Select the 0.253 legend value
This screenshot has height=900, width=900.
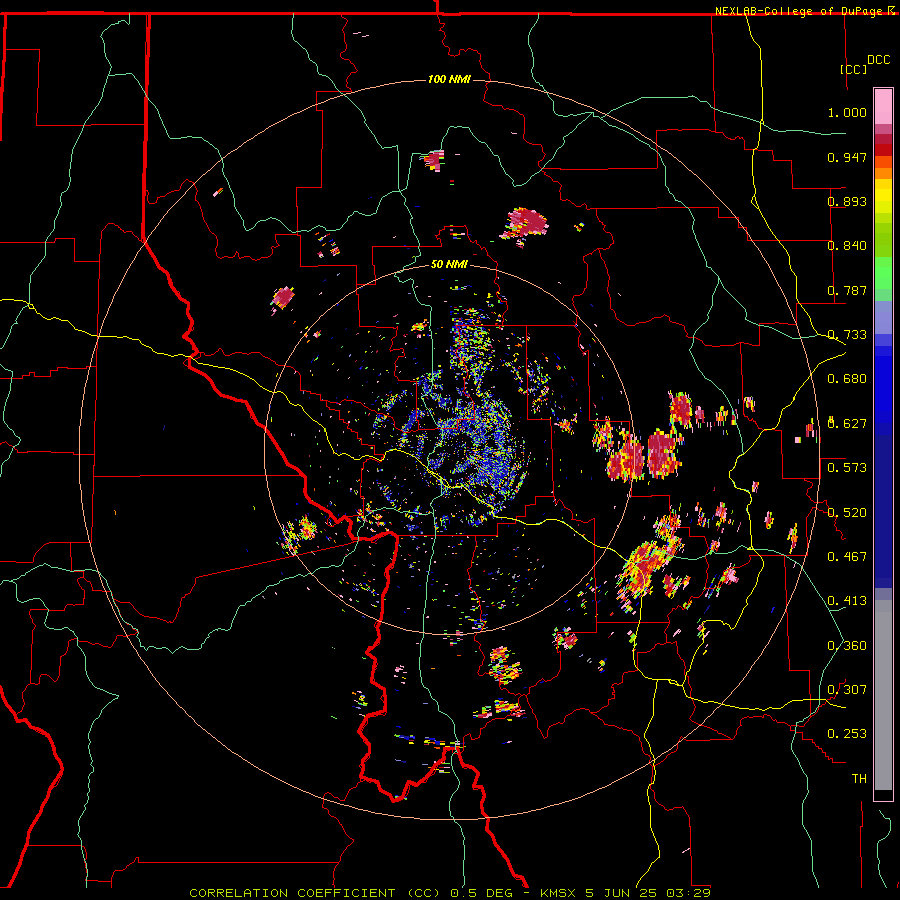click(847, 734)
